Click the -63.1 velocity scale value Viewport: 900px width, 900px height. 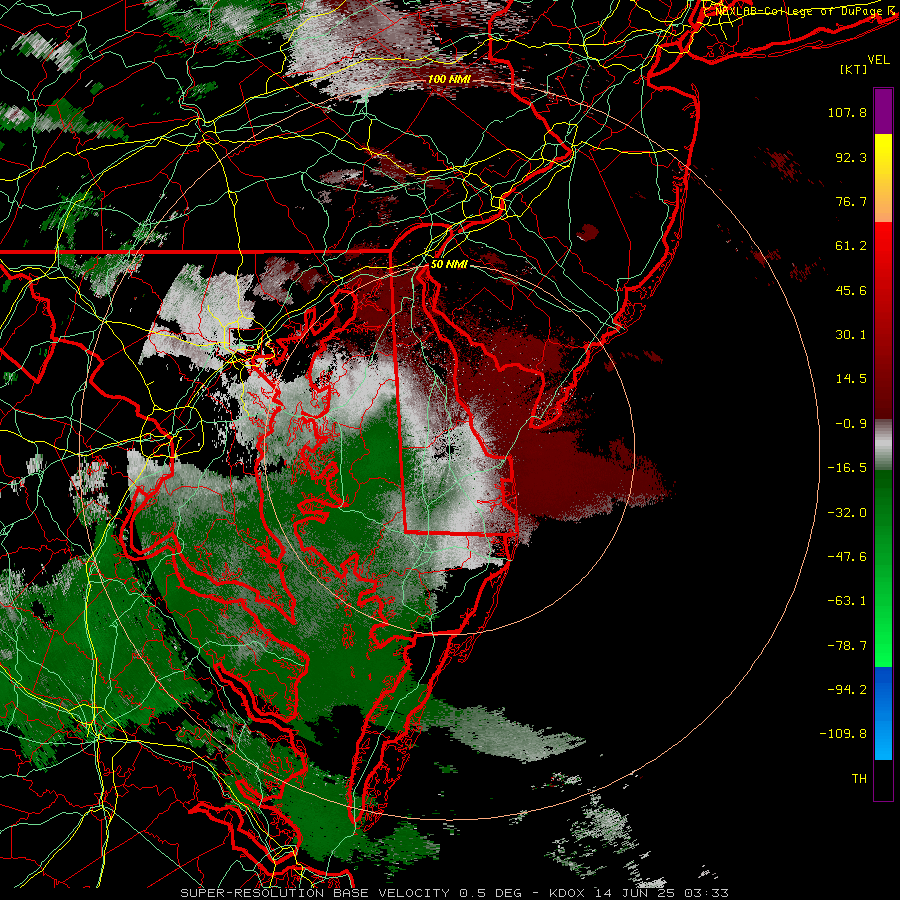847,601
